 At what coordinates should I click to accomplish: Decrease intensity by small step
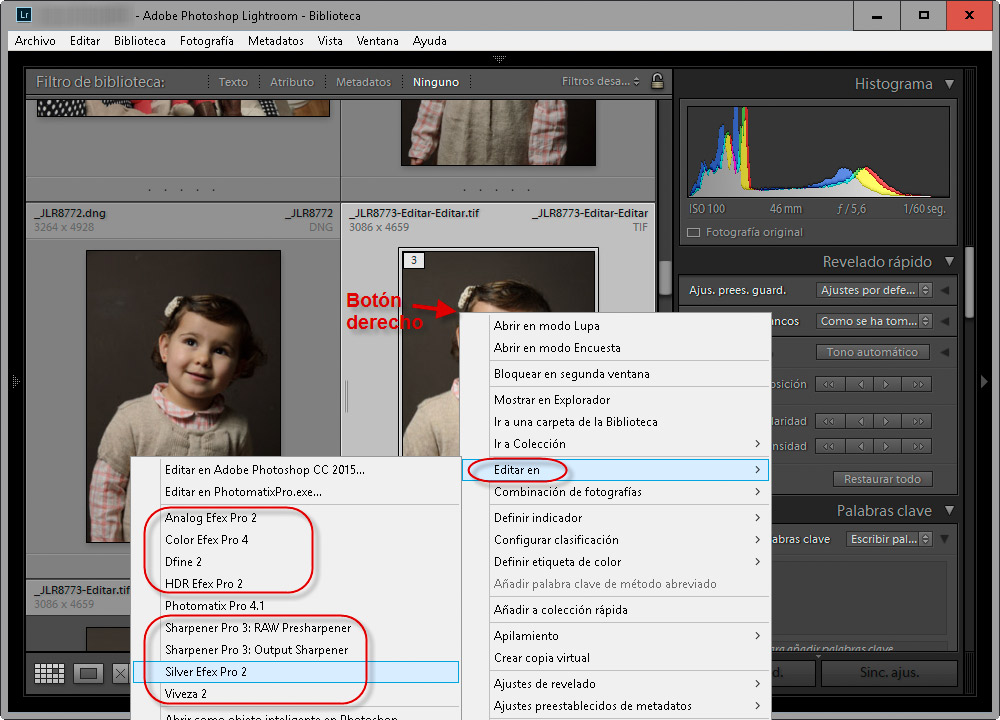click(x=861, y=446)
